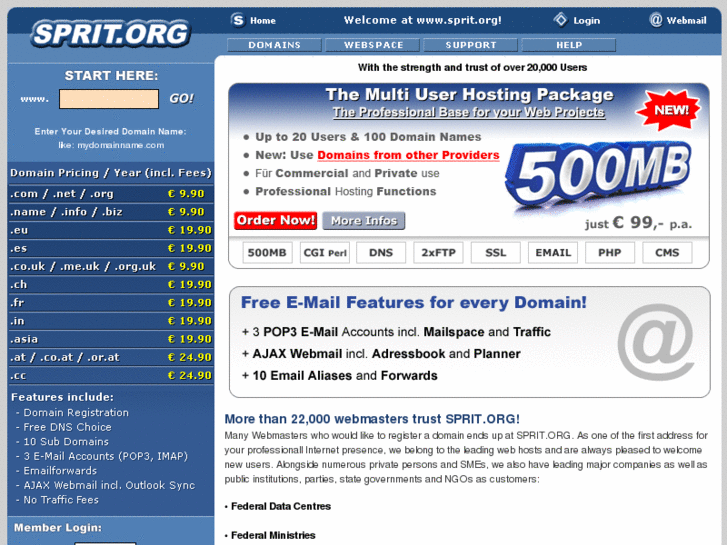
Task: Click the DNS feature box
Action: pyautogui.click(x=381, y=253)
